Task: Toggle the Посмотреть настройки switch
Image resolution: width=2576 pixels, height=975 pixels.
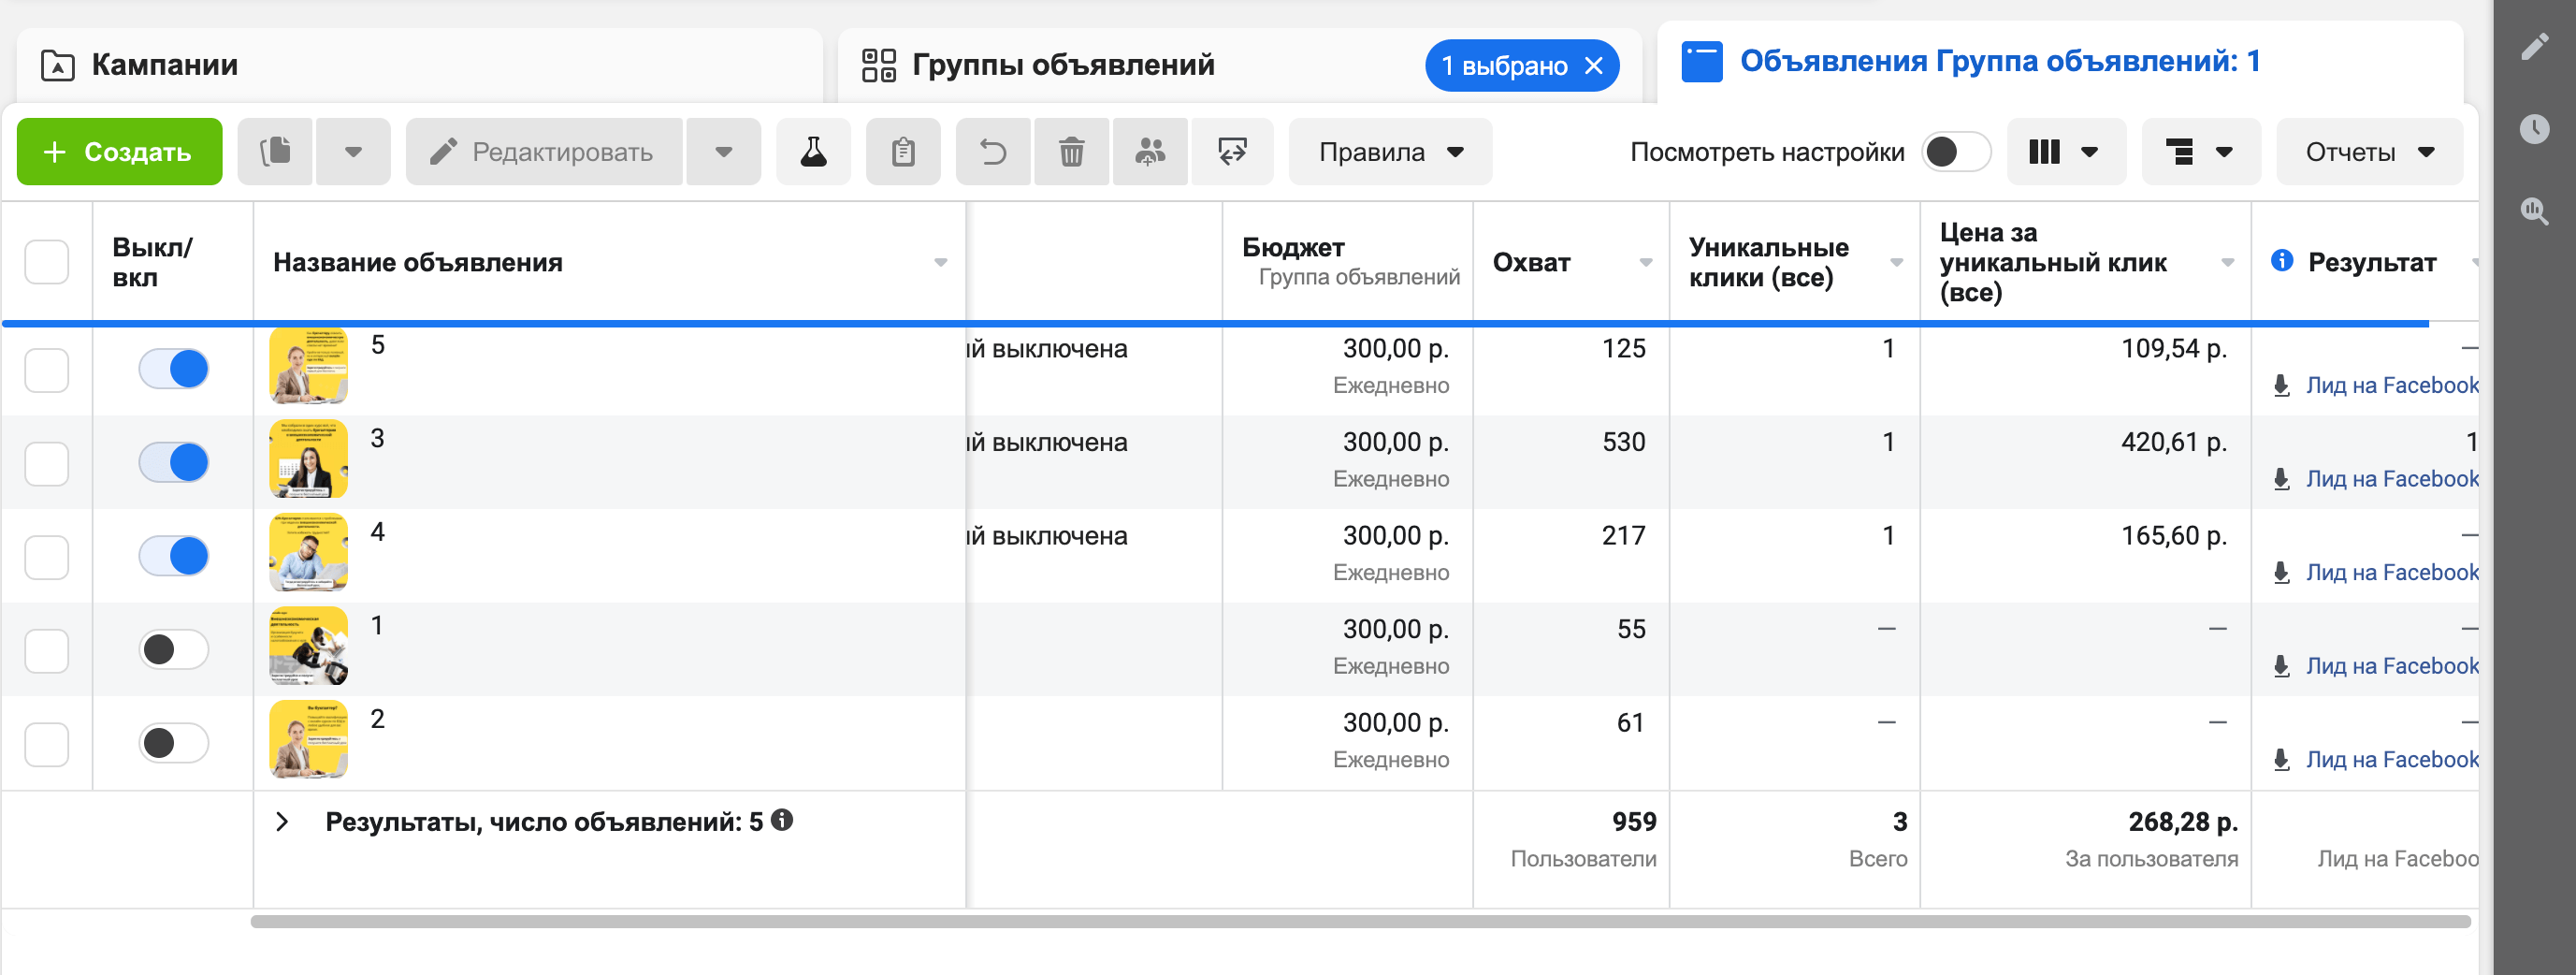Action: pos(1955,152)
